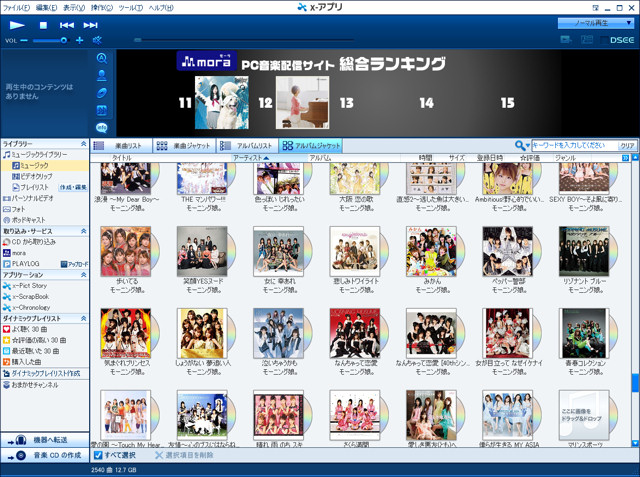The width and height of the screenshot is (640, 477).
Task: Open the ヘルプ menu
Action: (161, 7)
